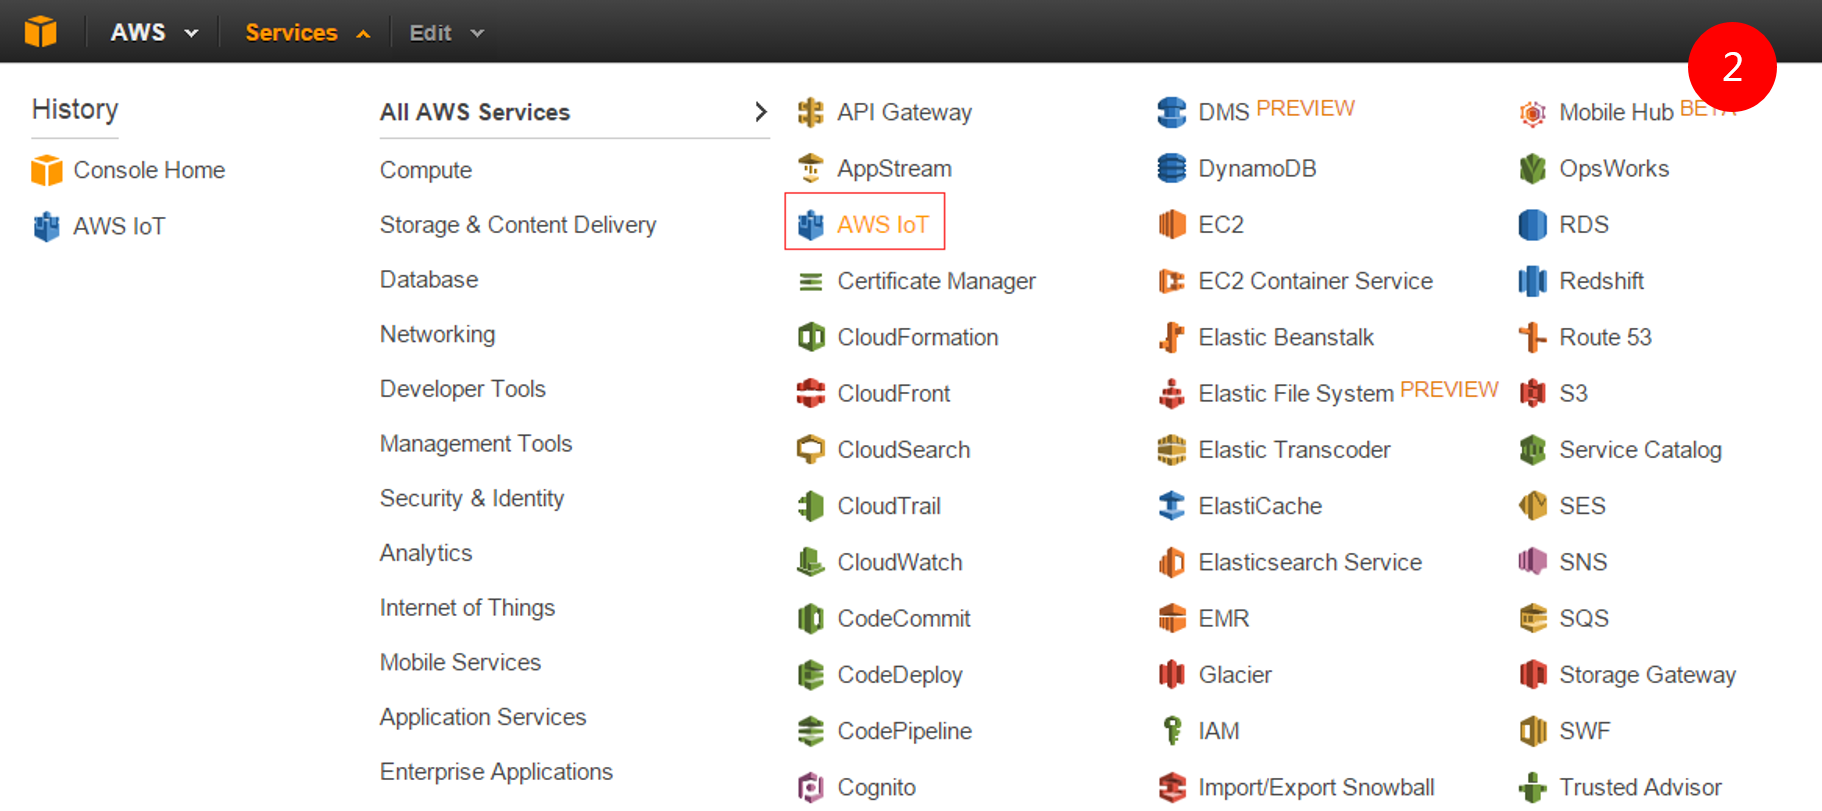
Task: Click the RDS icon
Action: click(1533, 224)
